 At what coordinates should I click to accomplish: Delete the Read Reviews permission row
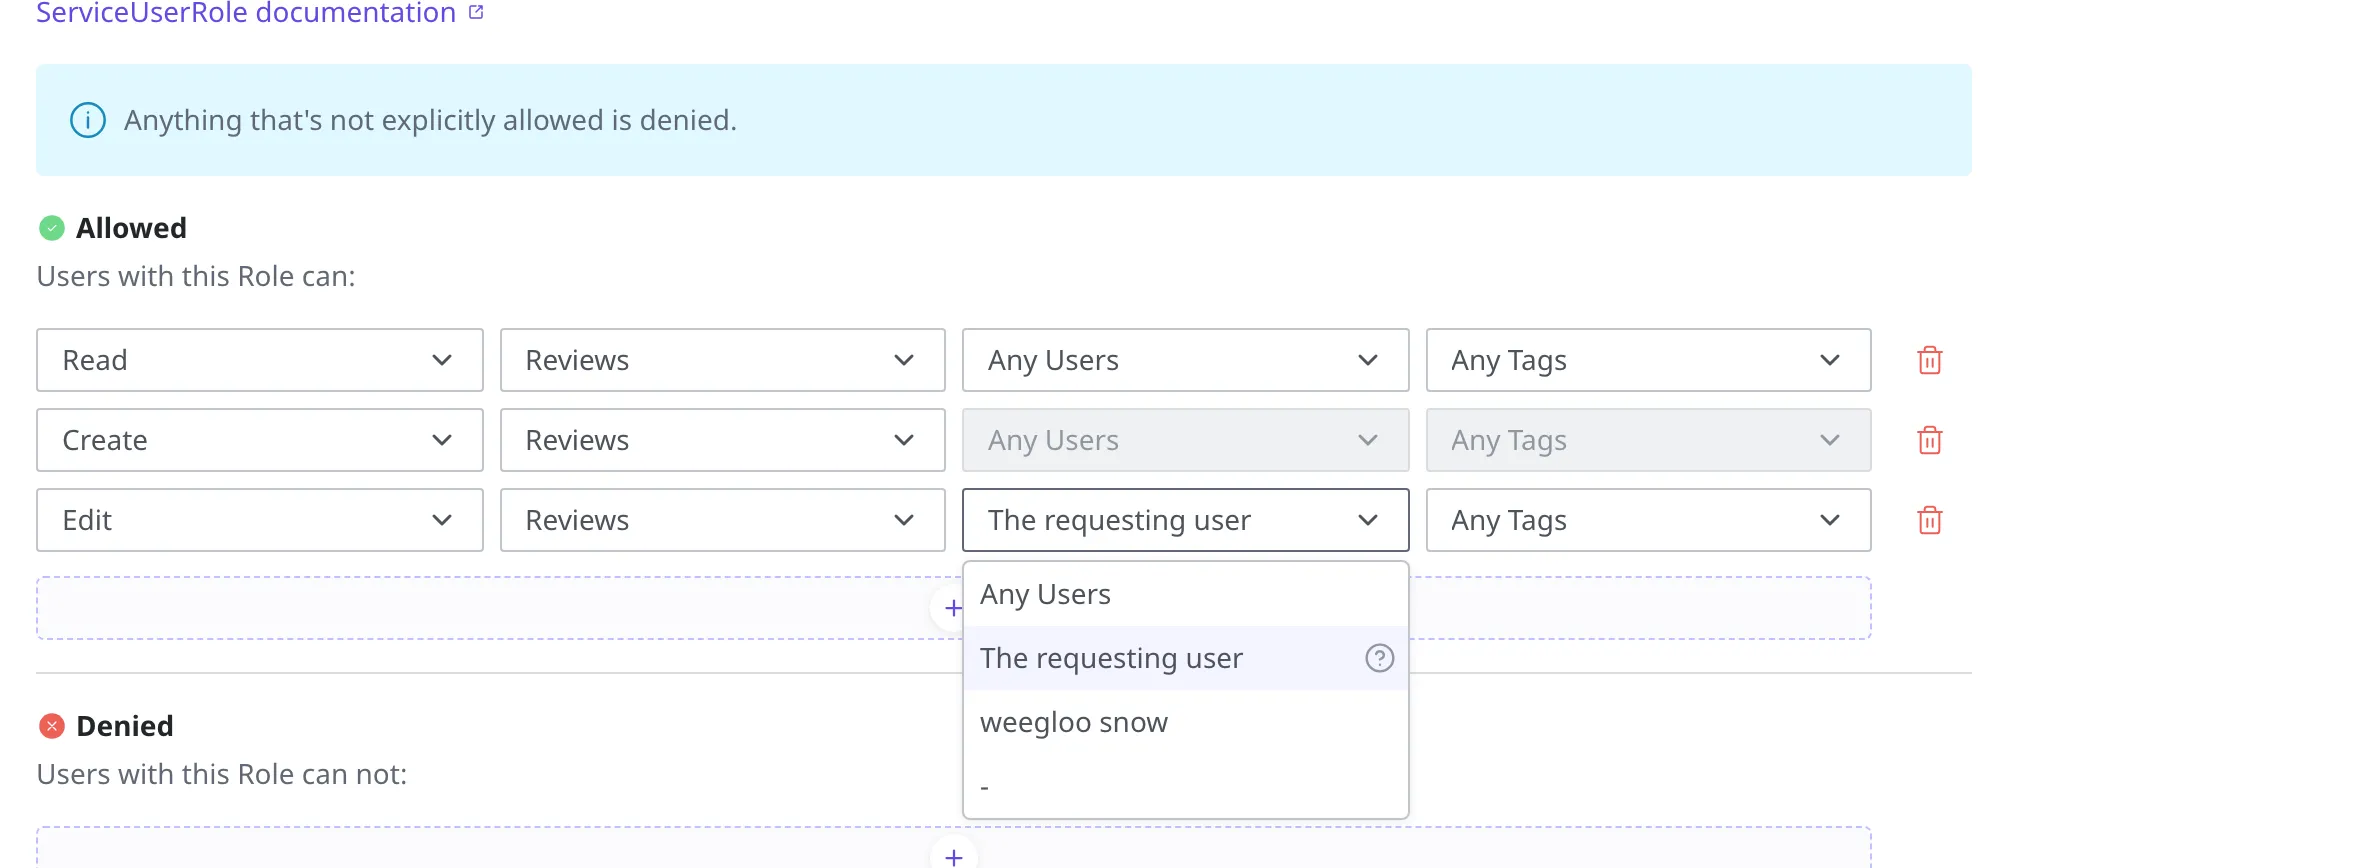pos(1929,360)
